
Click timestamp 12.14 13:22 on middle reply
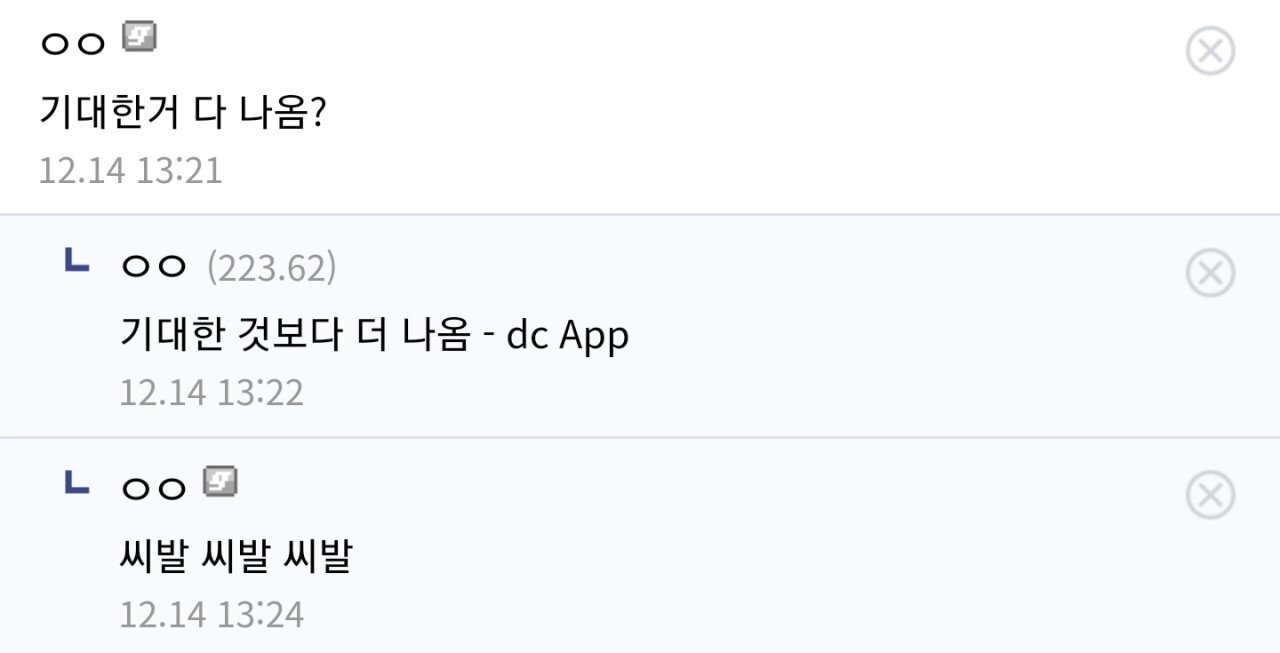[214, 391]
